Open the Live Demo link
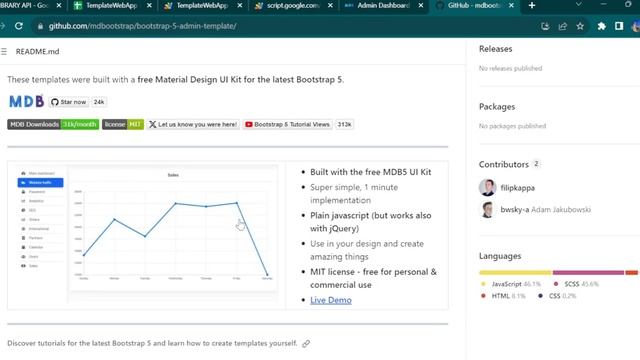The image size is (640, 360). pos(331,300)
